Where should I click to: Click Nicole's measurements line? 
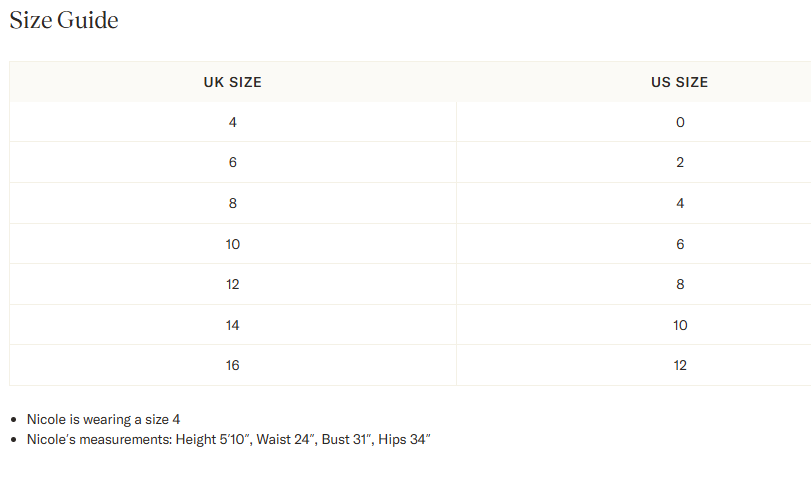[x=229, y=439]
